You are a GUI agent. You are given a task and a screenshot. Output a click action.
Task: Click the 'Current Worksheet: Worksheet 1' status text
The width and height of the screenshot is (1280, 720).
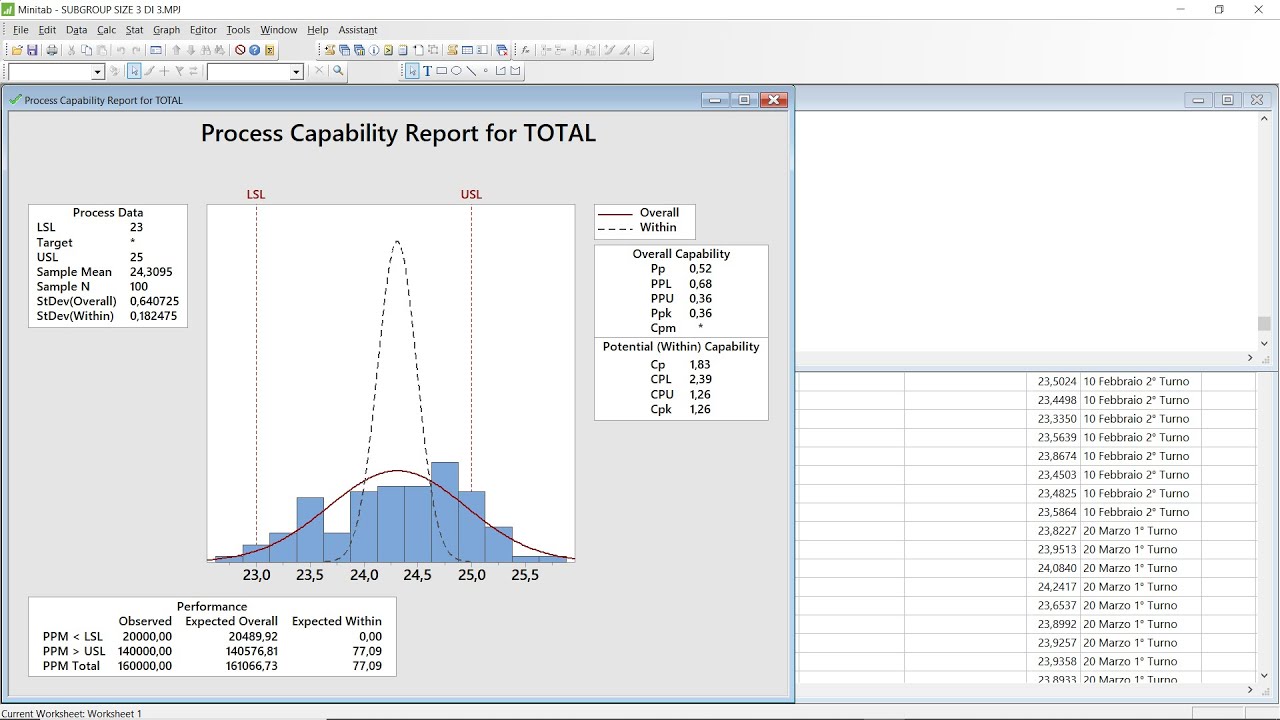[72, 714]
